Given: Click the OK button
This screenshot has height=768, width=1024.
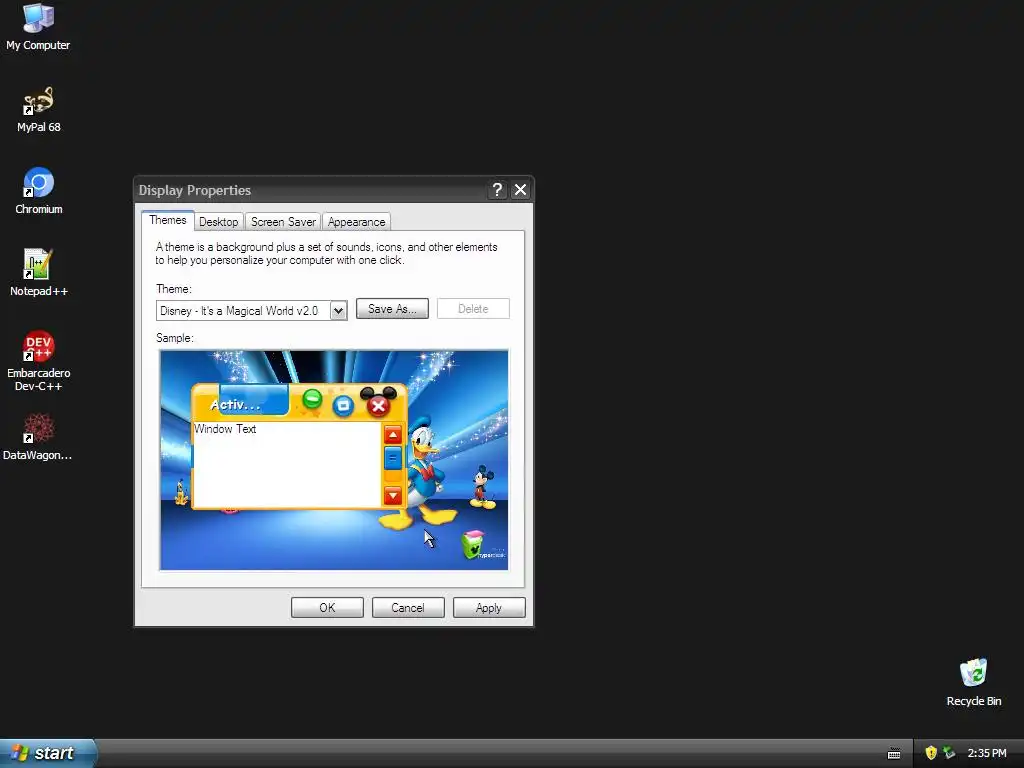Looking at the screenshot, I should [x=327, y=607].
